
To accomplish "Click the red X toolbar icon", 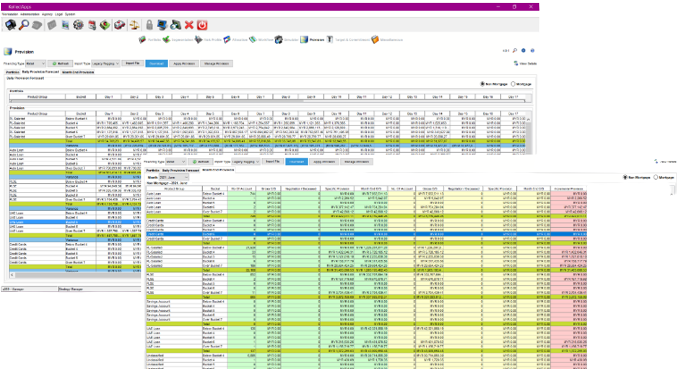I will [189, 25].
